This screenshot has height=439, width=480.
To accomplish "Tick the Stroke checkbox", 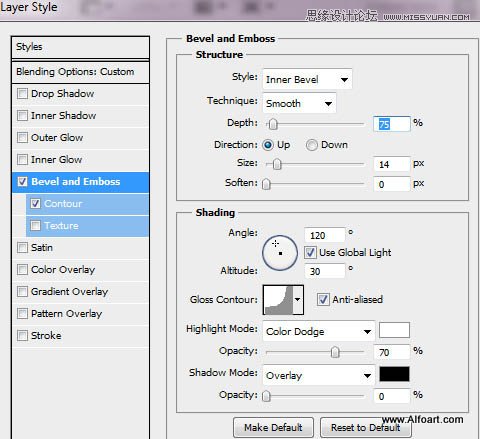I will point(22,336).
